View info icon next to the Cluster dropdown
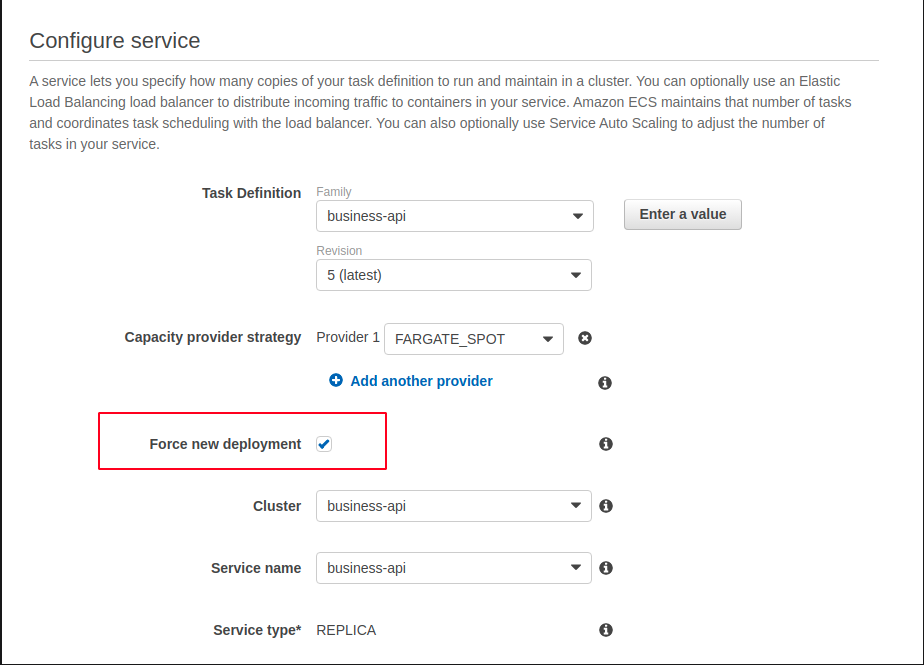The image size is (924, 665). coord(605,506)
